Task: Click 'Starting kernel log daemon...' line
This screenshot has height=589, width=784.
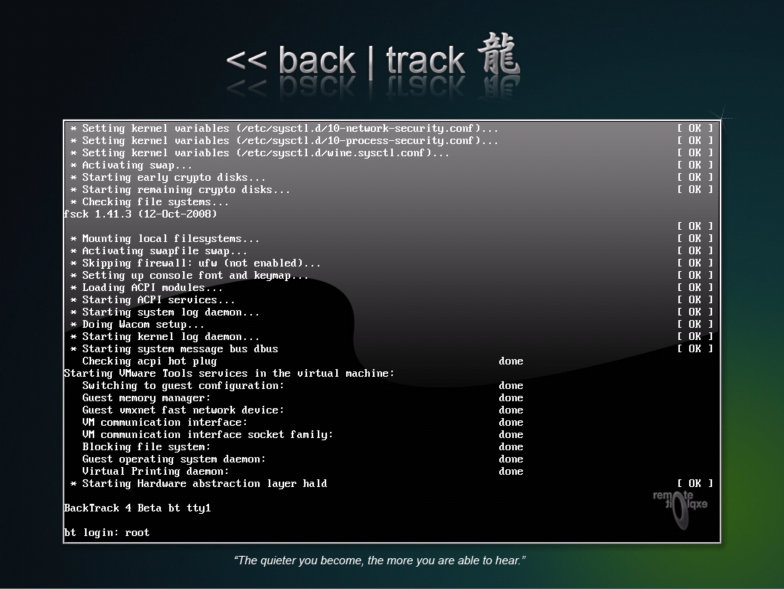Action: pos(164,336)
